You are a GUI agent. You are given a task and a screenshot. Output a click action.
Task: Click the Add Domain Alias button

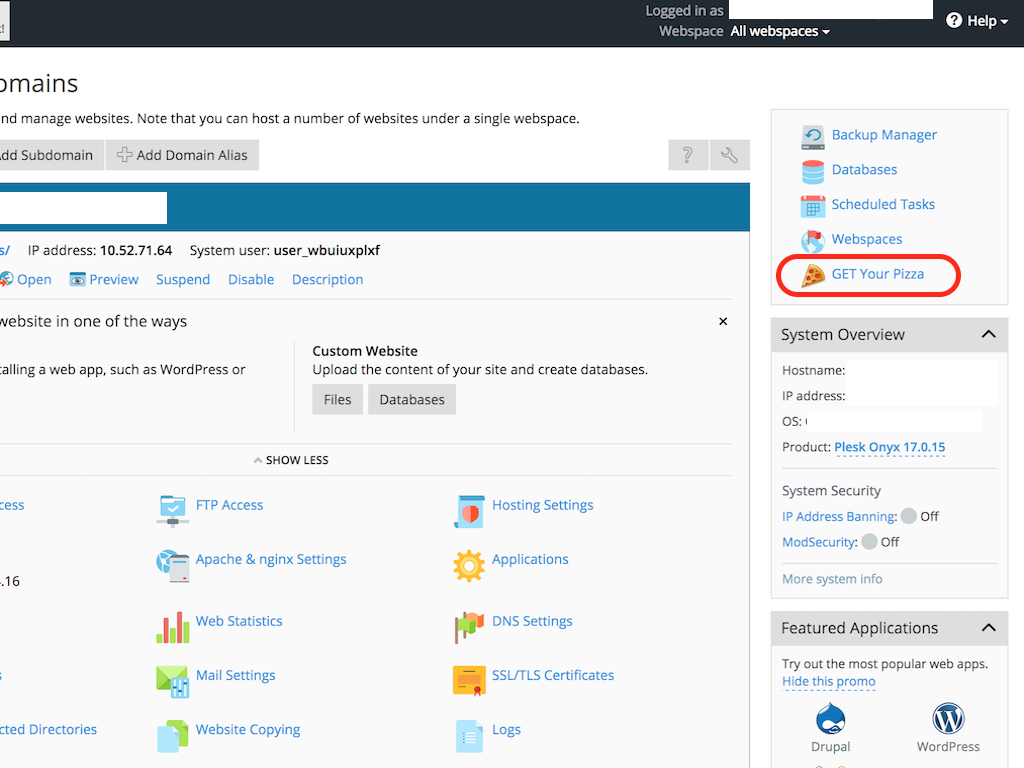coord(182,155)
